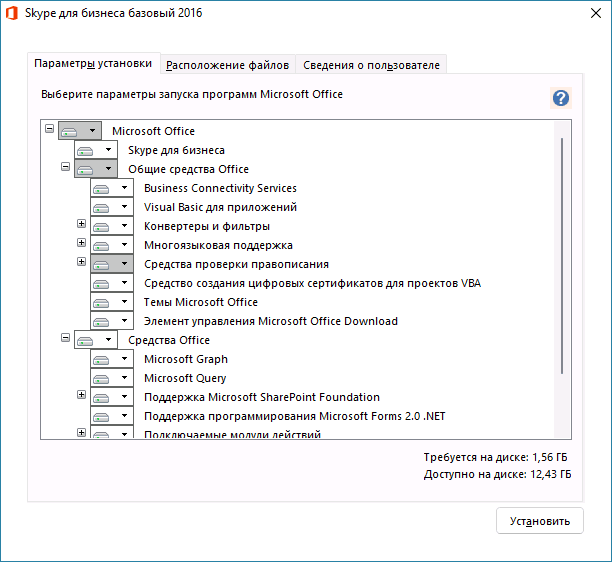The image size is (612, 562).
Task: Select Средства проверки правописания label
Action: [237, 264]
